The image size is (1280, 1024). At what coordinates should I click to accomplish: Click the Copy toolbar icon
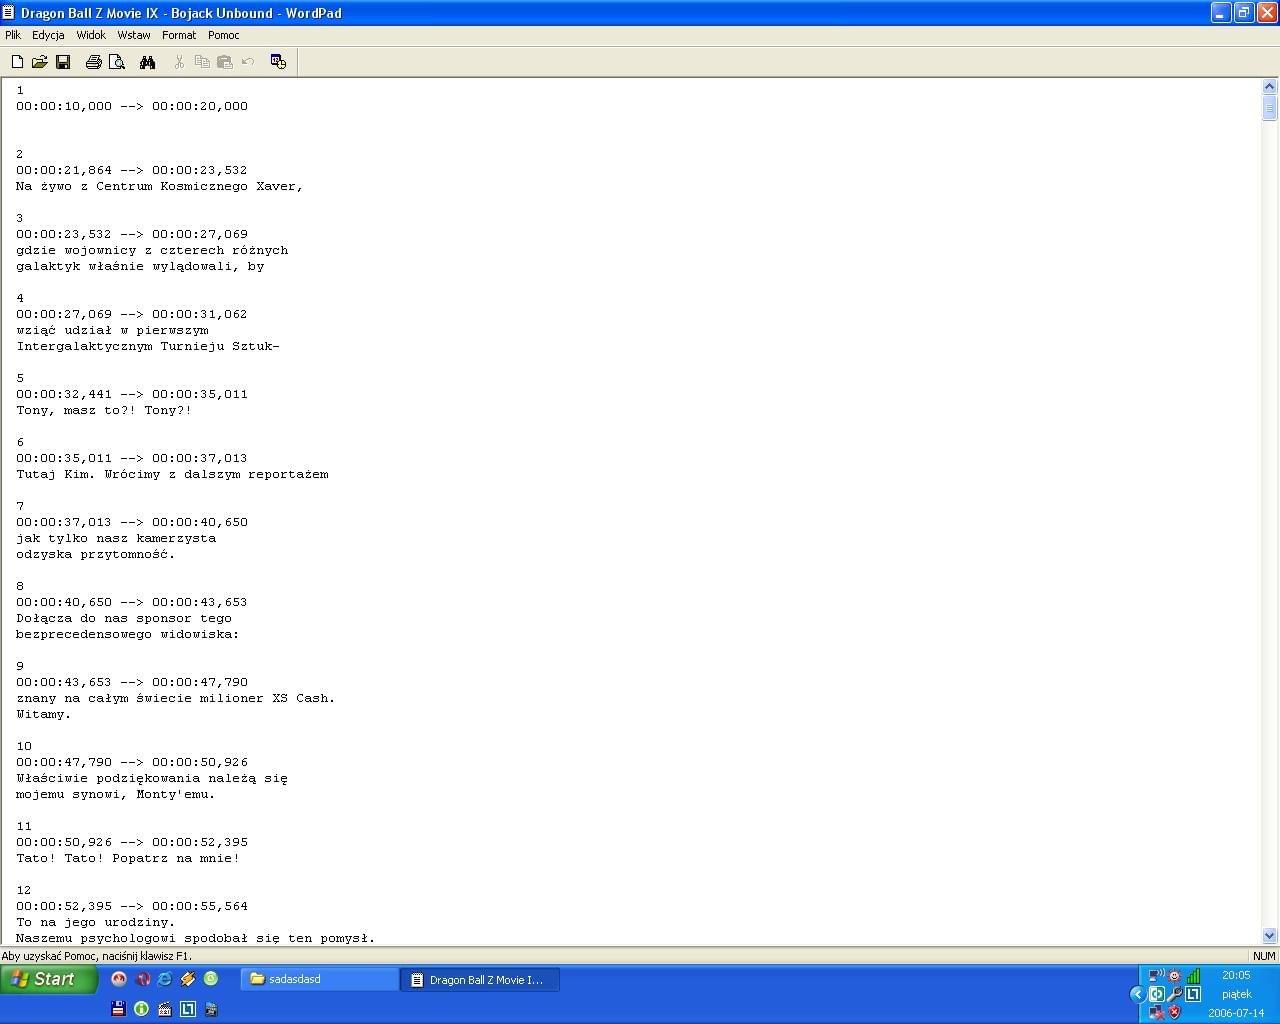click(x=202, y=62)
